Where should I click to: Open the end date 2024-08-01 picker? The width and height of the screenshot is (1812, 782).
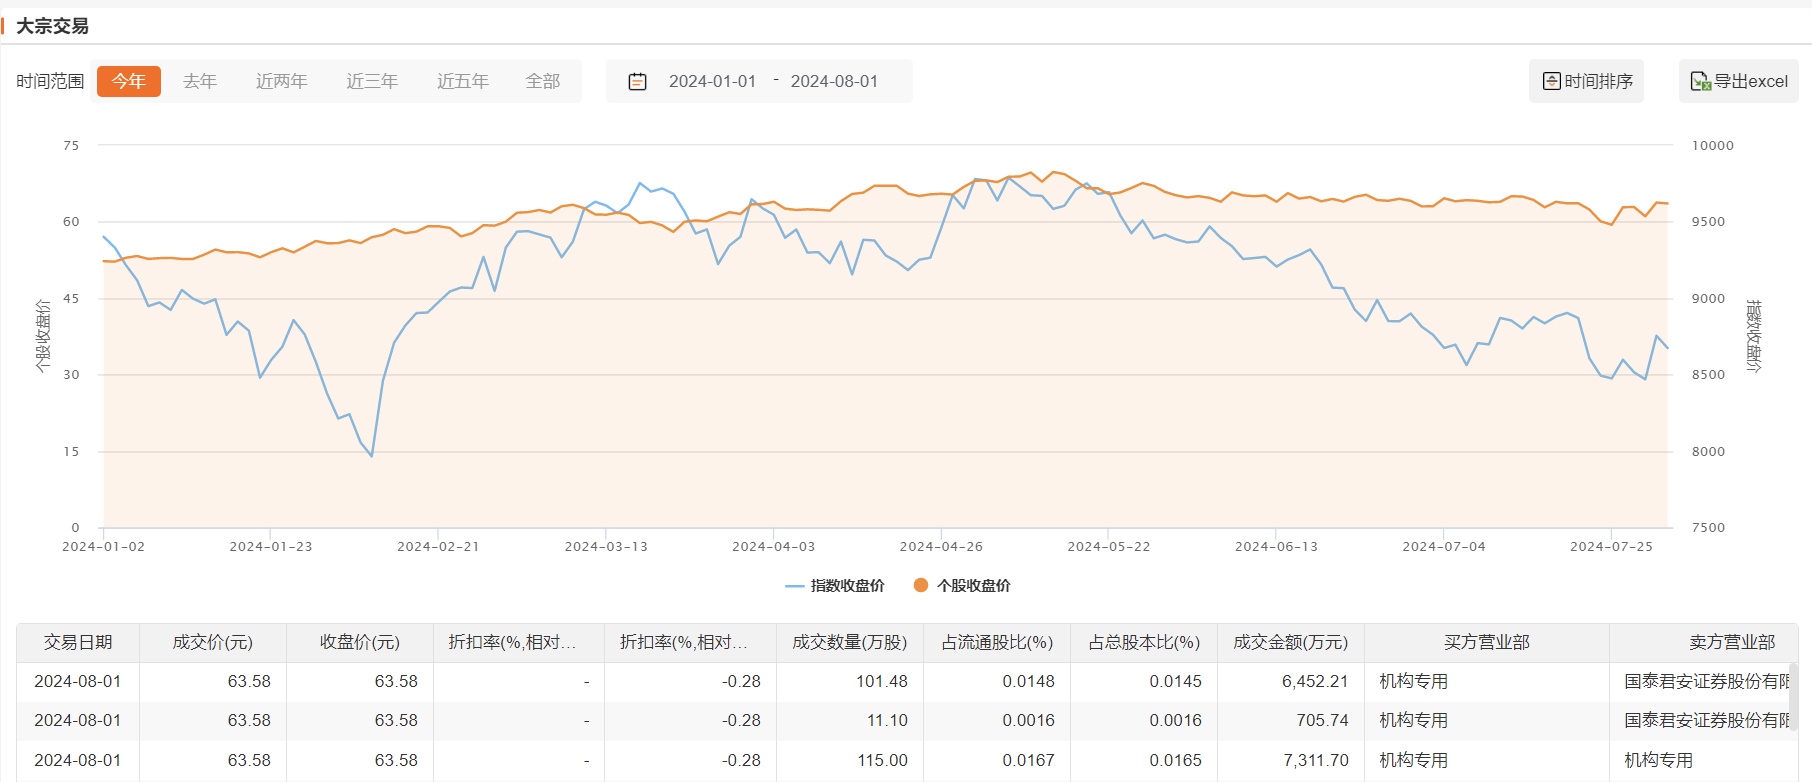point(834,81)
